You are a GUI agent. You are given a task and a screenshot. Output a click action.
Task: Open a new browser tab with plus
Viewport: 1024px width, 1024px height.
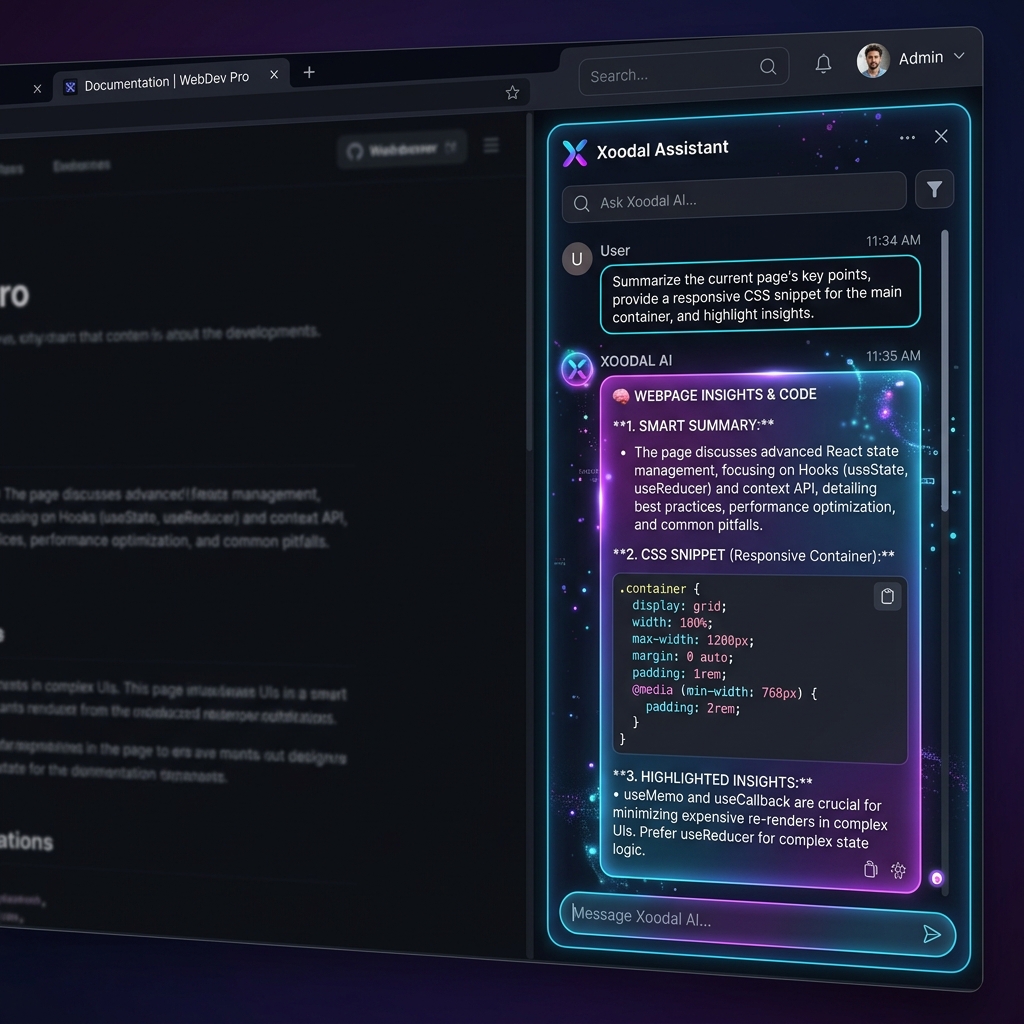pos(309,72)
